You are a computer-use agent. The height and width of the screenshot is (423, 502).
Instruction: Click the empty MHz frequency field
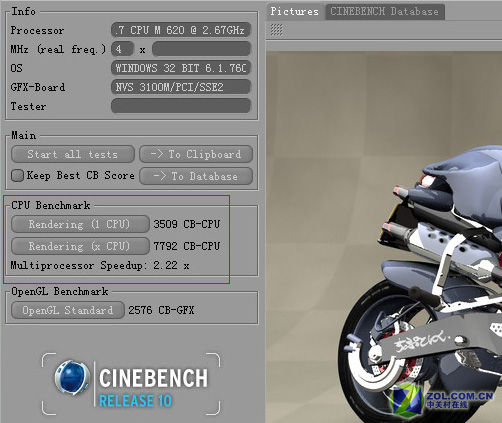tap(201, 49)
